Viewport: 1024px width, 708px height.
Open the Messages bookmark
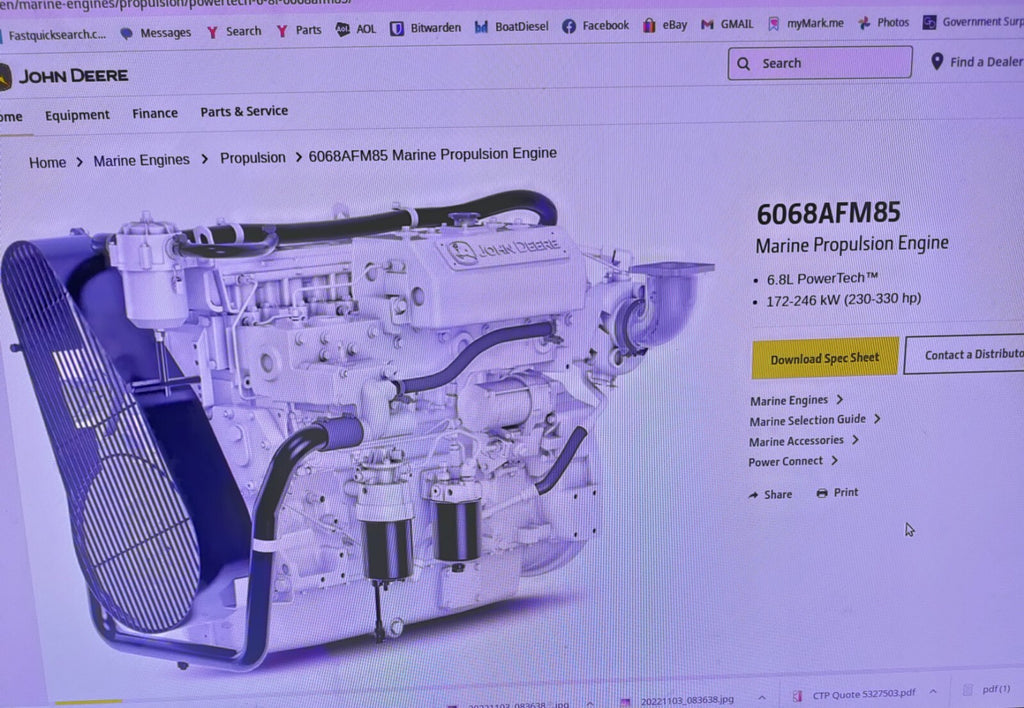pos(155,33)
